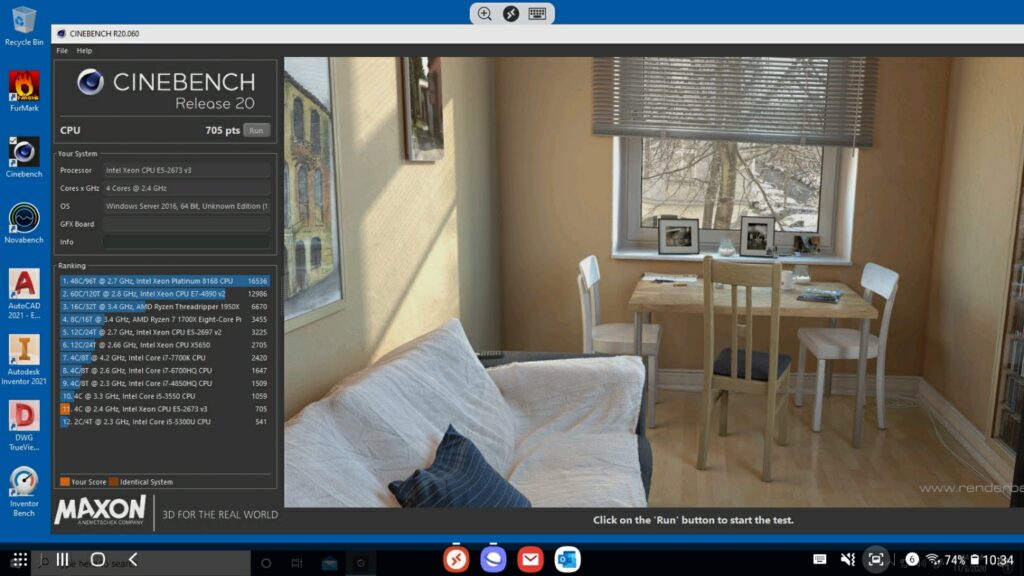1024x576 pixels.
Task: Launch the Inventor Bench desktop shortcut
Action: pyautogui.click(x=24, y=492)
